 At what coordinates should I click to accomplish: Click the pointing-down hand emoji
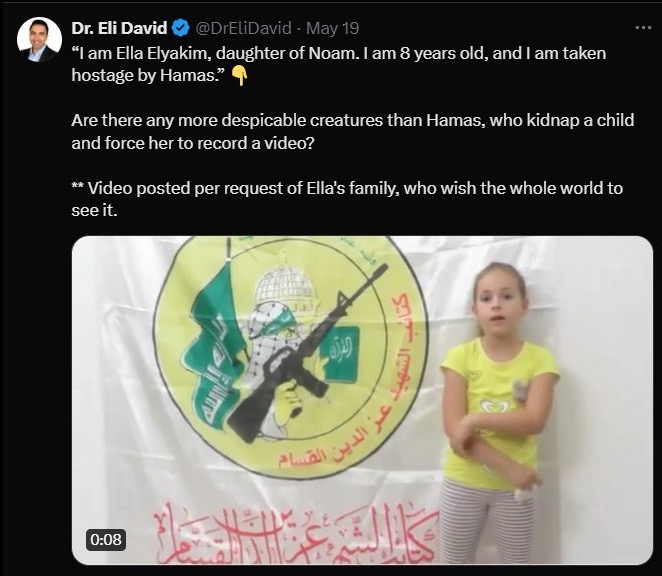coord(240,76)
